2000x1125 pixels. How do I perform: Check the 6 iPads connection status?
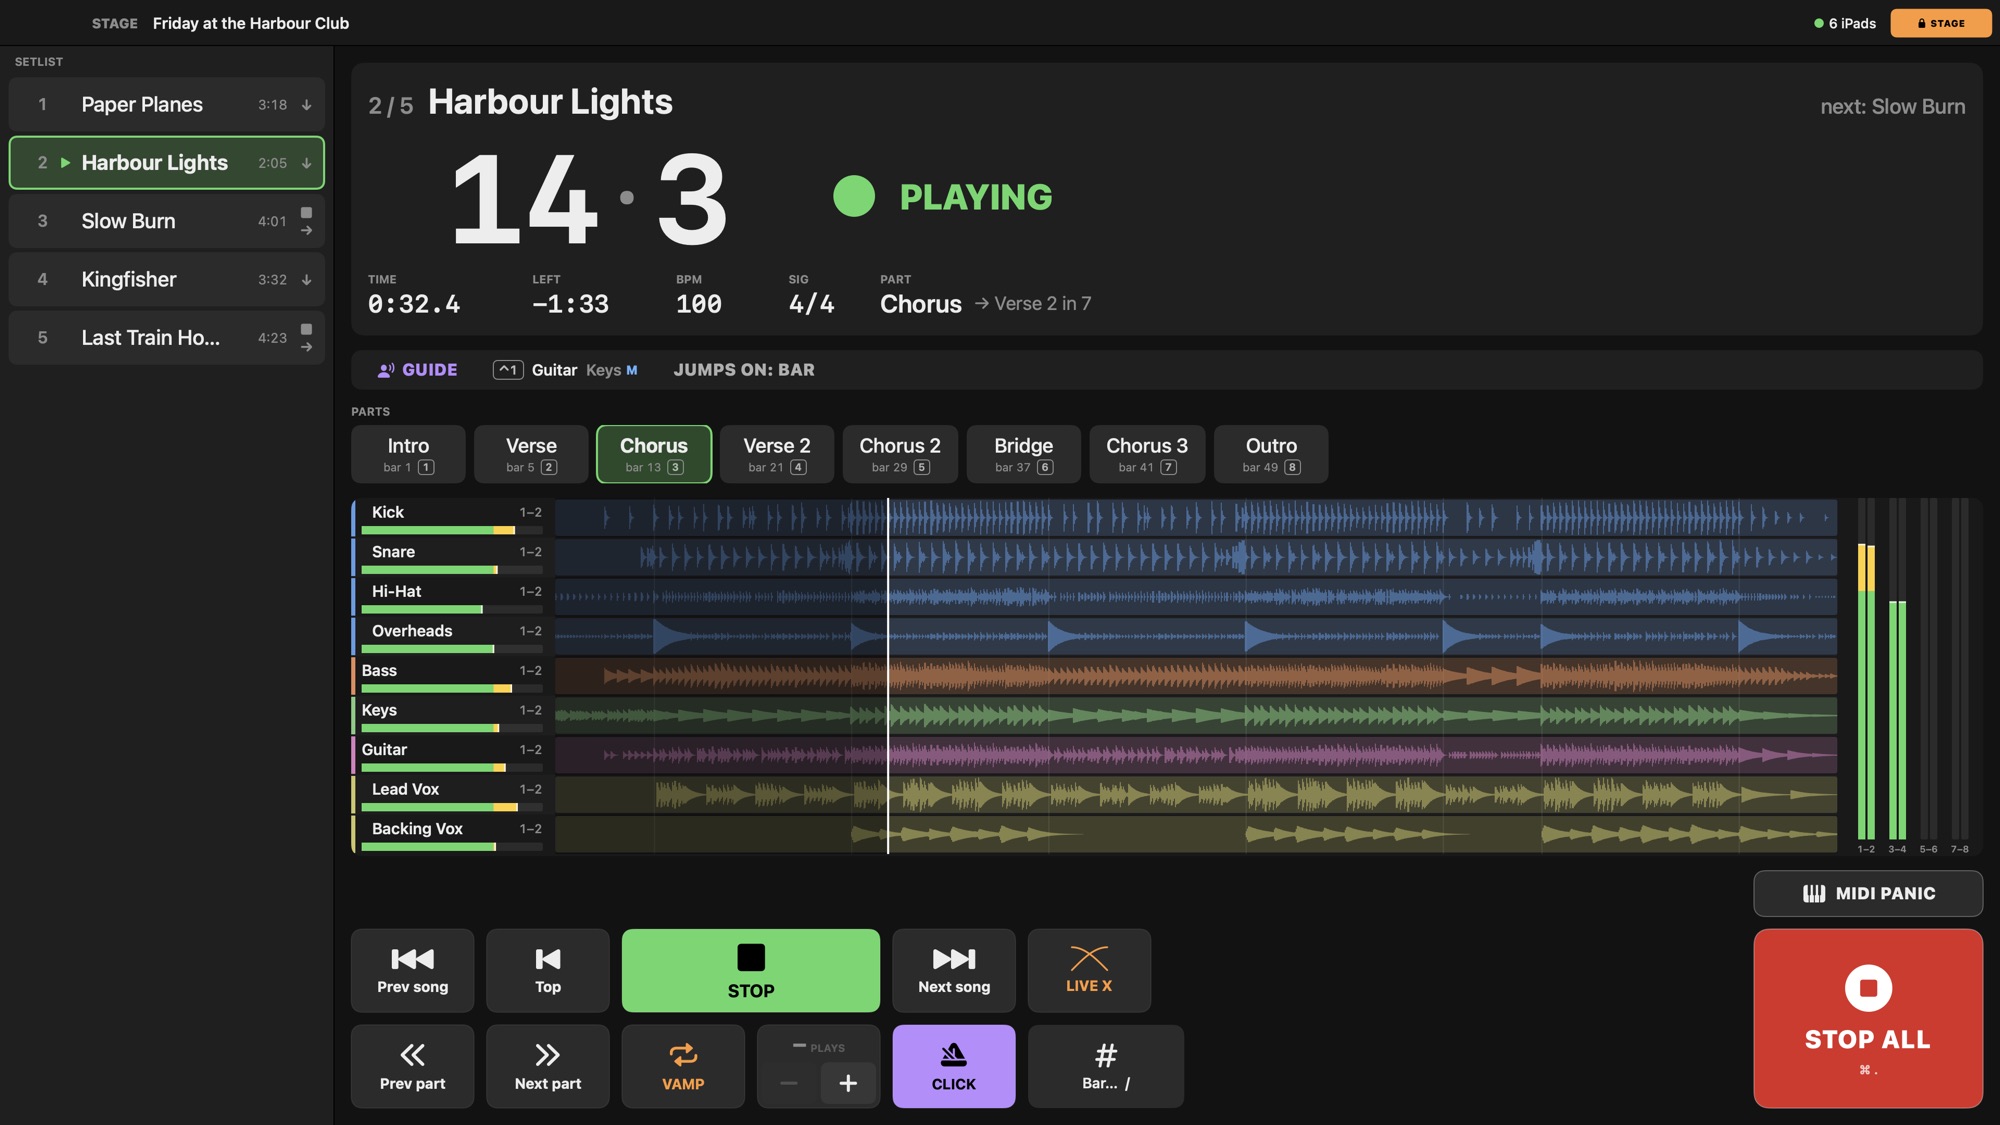coord(1844,23)
